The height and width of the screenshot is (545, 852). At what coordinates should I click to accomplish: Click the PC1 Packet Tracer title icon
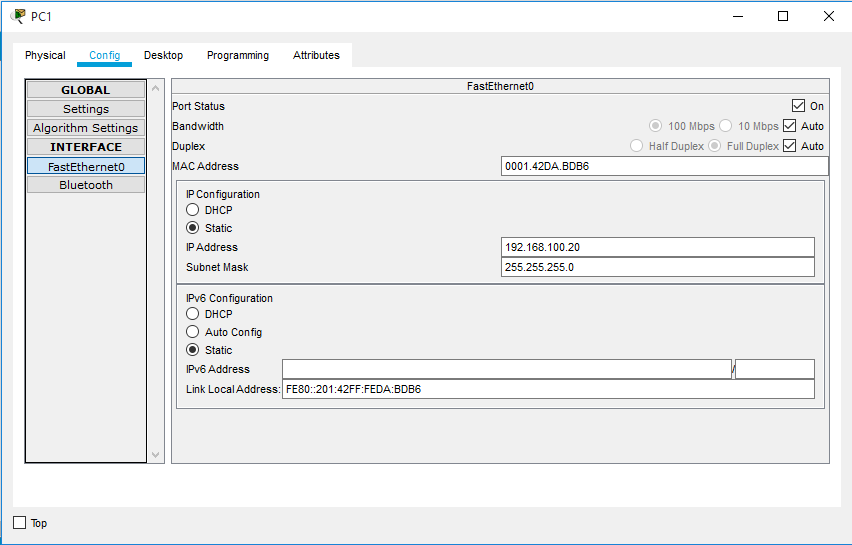[18, 16]
